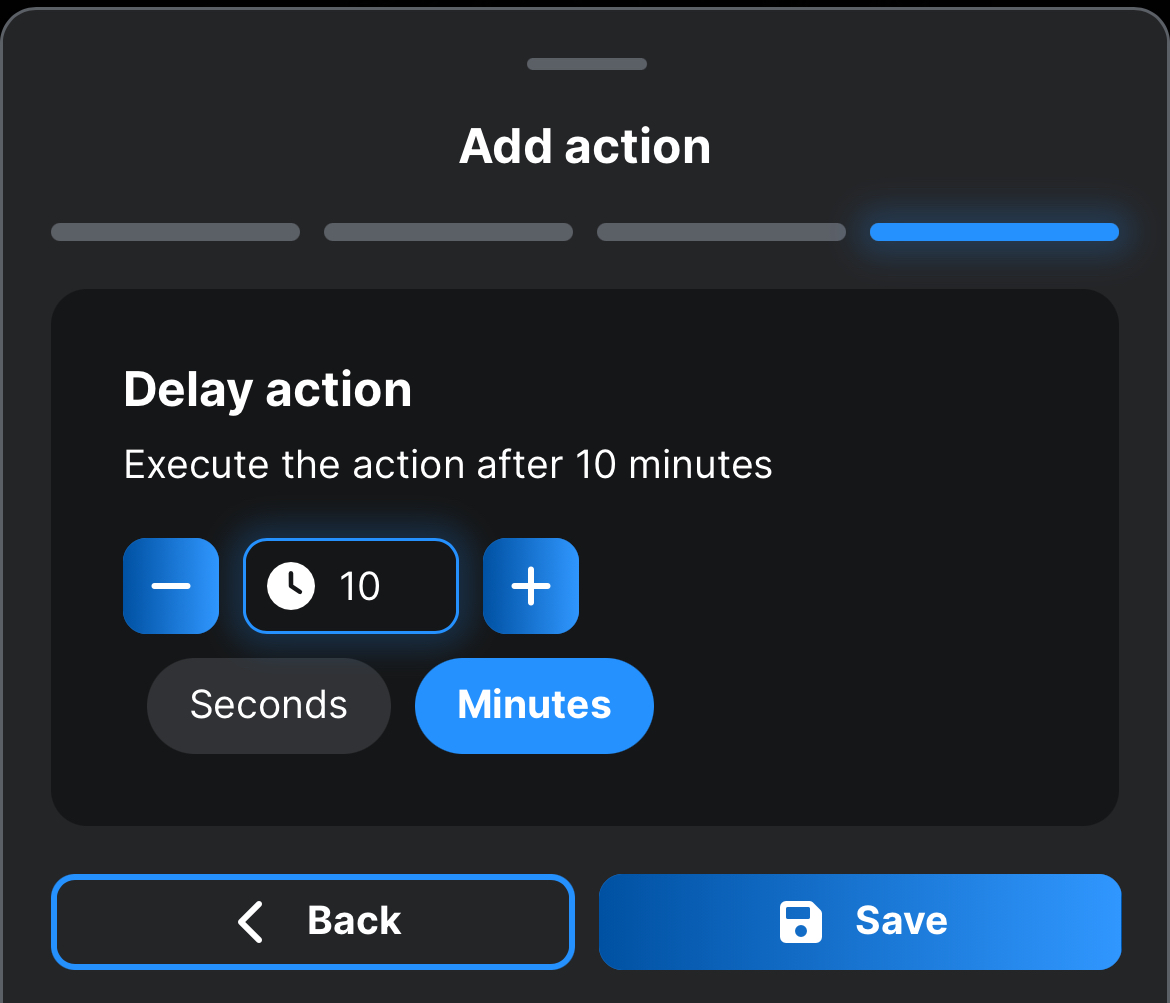Click the word Save on the Save button
This screenshot has height=1003, width=1170.
[901, 922]
